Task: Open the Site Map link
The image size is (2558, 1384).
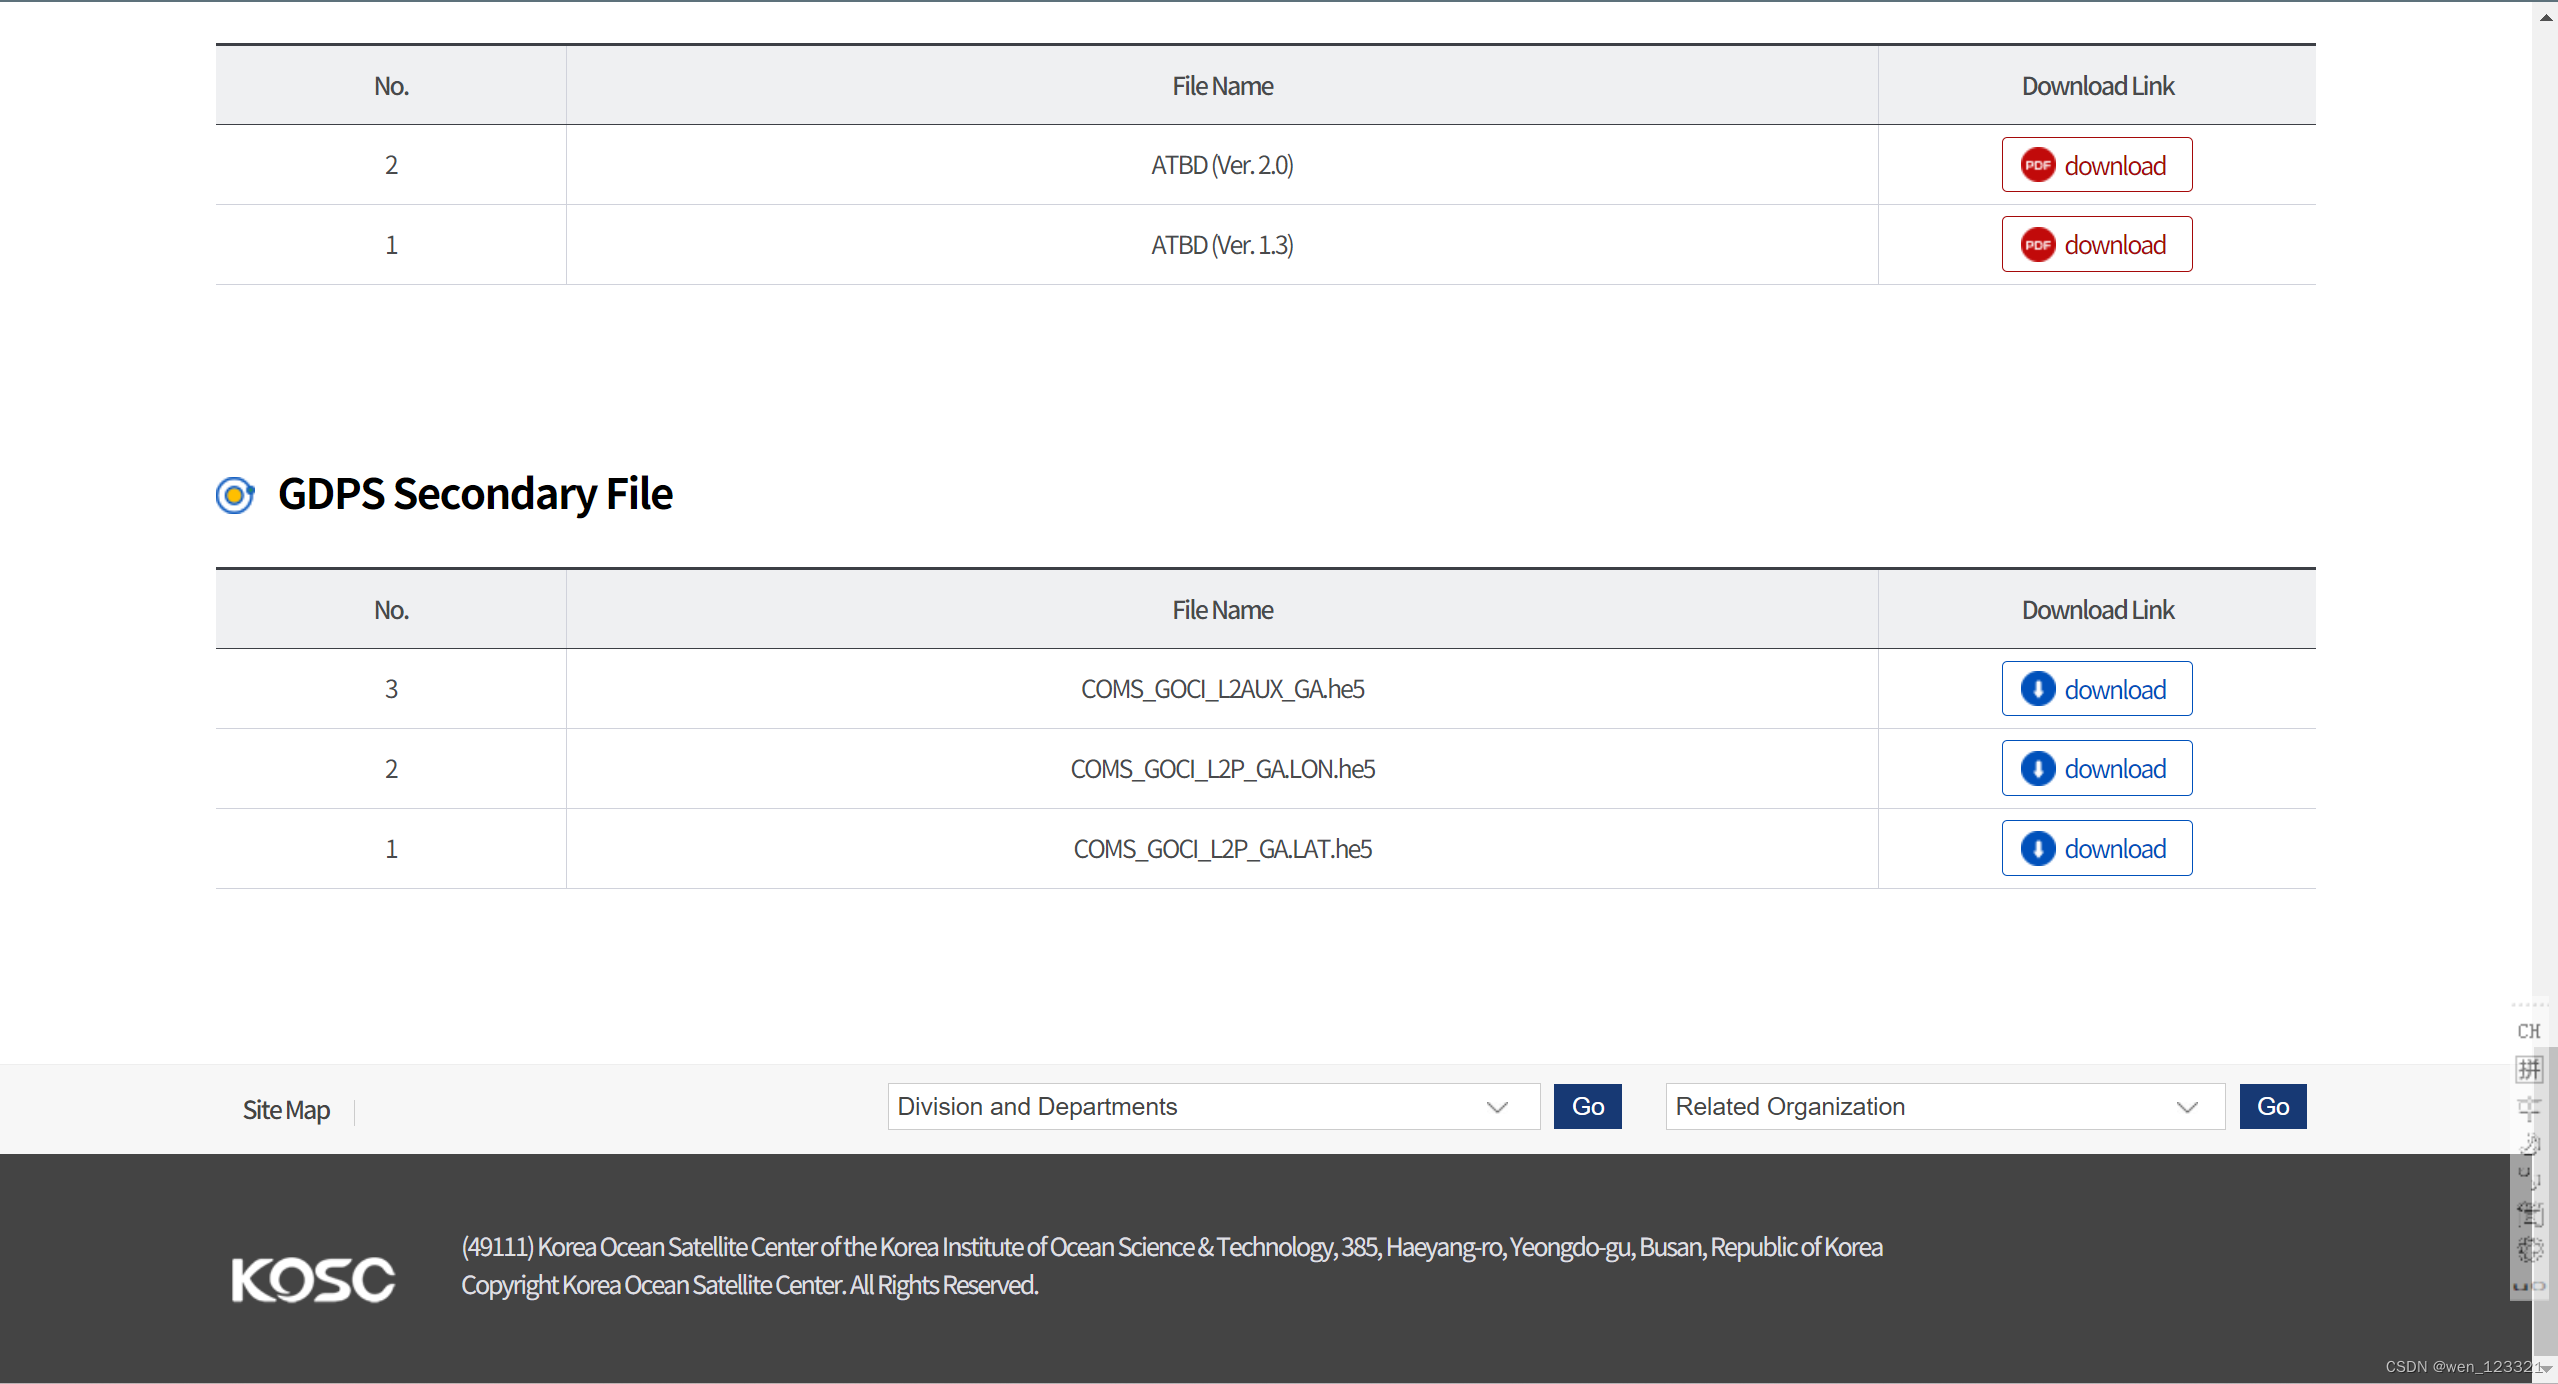Action: [286, 1110]
